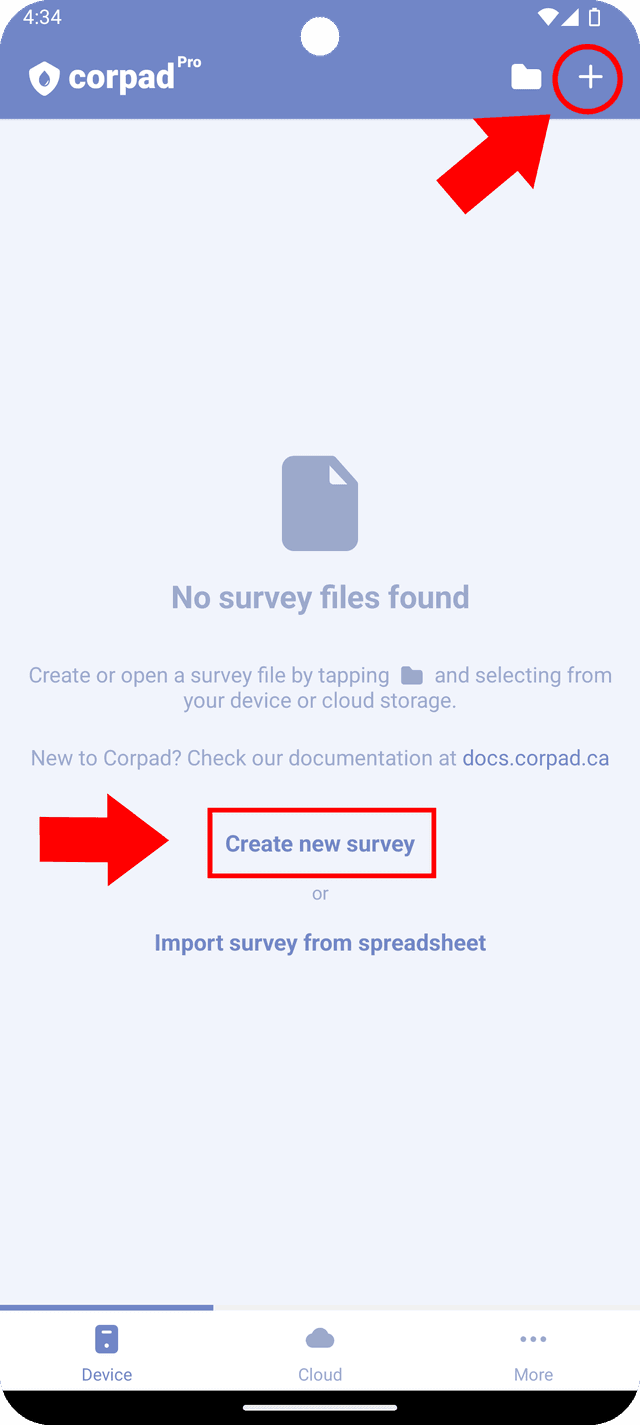Open the More tab
This screenshot has height=1425, width=640.
(533, 1351)
